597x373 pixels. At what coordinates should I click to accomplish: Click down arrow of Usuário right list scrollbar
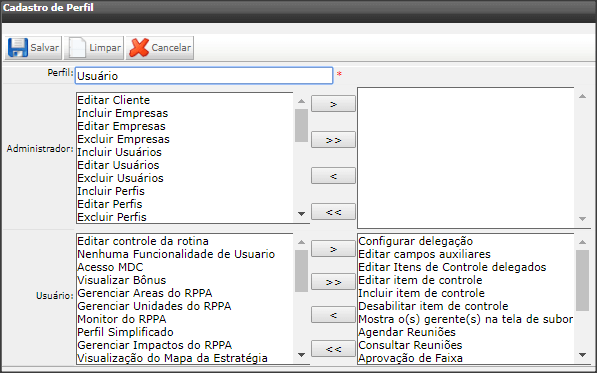point(582,355)
